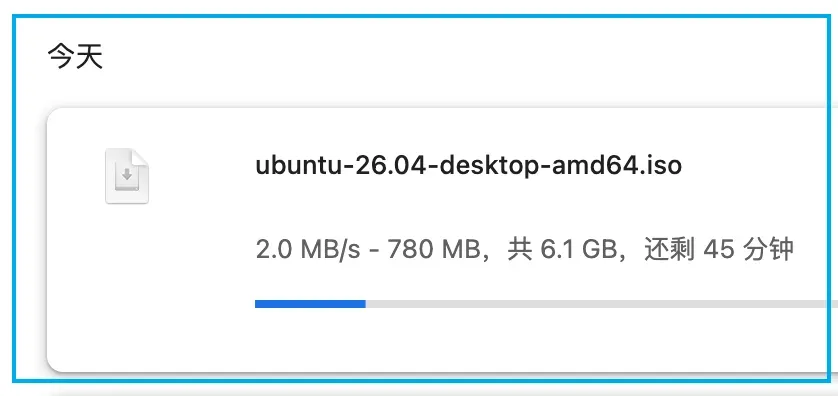Click the down arrow glyph inside the file icon

click(x=127, y=174)
